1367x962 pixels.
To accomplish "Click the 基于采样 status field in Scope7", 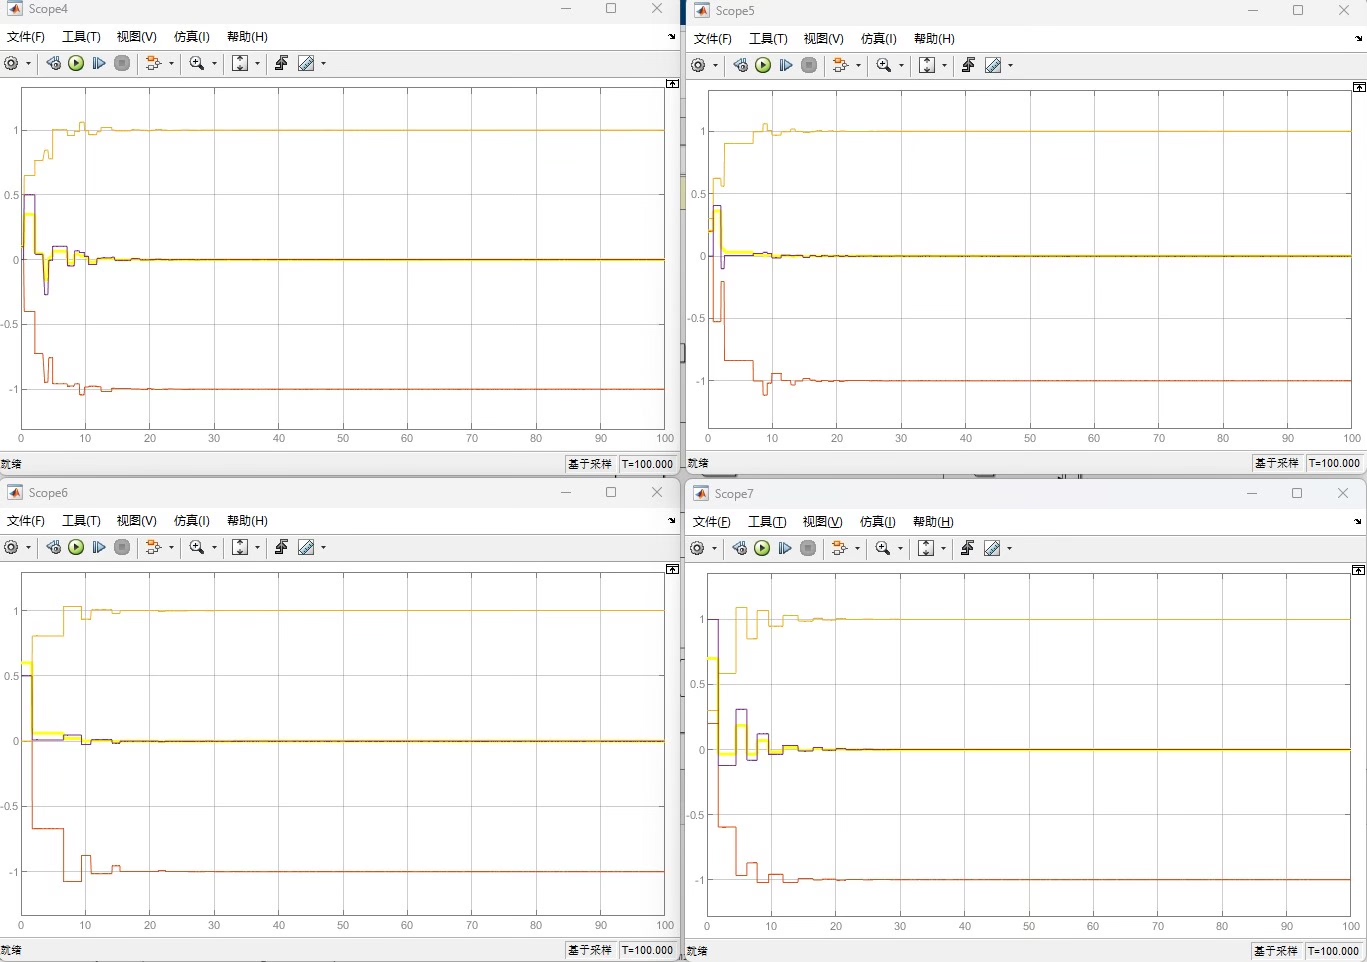I will 1276,951.
